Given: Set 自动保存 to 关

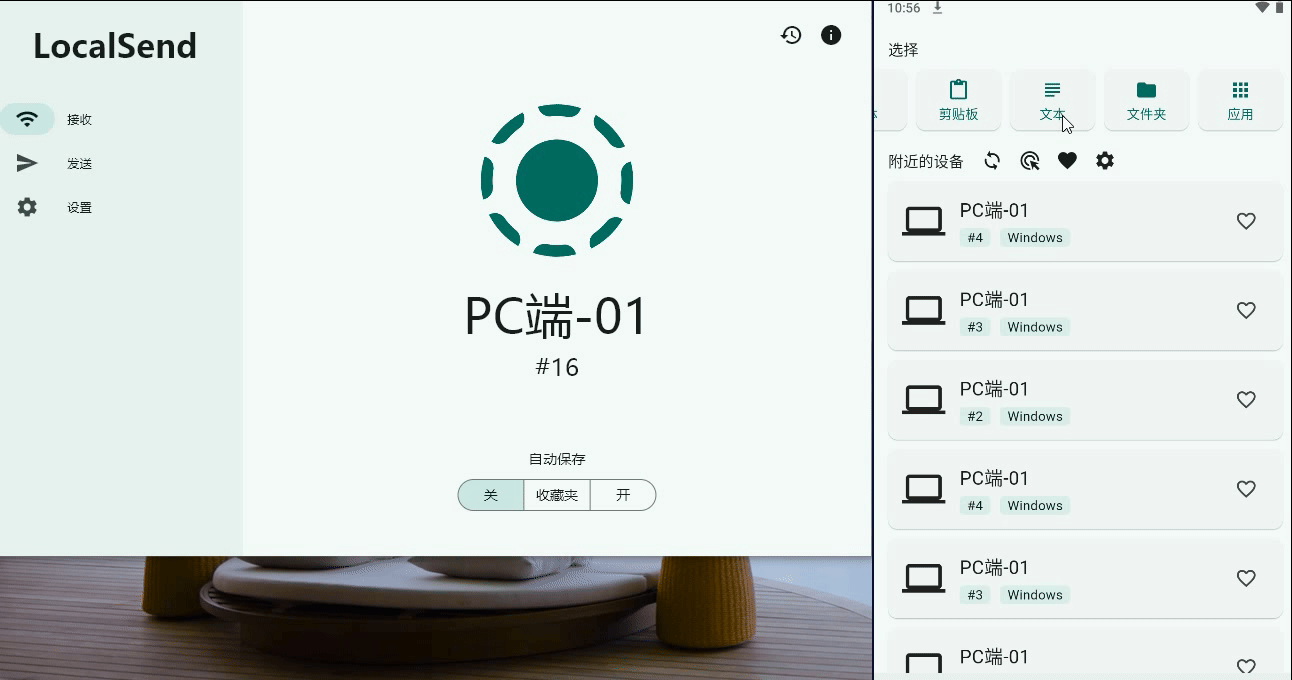Looking at the screenshot, I should (491, 495).
